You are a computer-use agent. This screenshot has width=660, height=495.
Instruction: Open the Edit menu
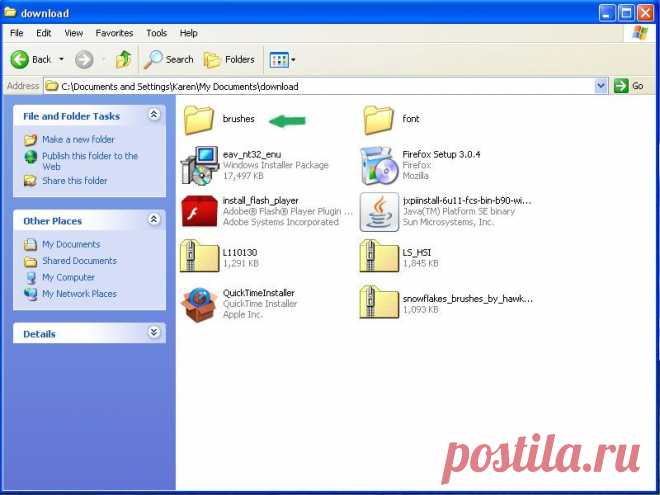[x=43, y=33]
